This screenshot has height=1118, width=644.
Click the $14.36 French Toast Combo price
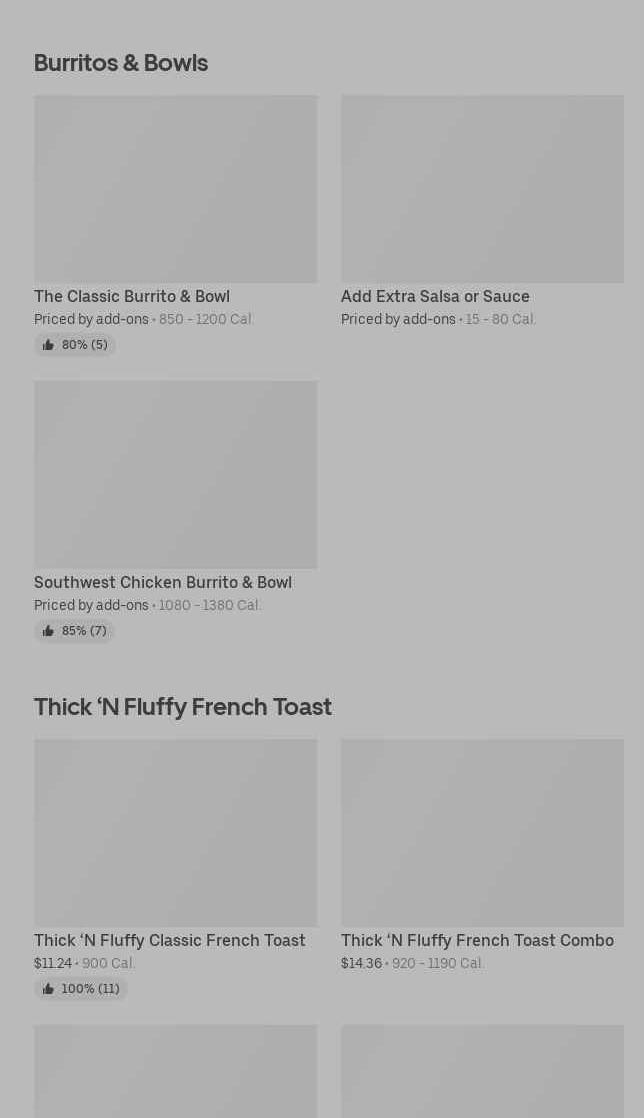[x=361, y=963]
